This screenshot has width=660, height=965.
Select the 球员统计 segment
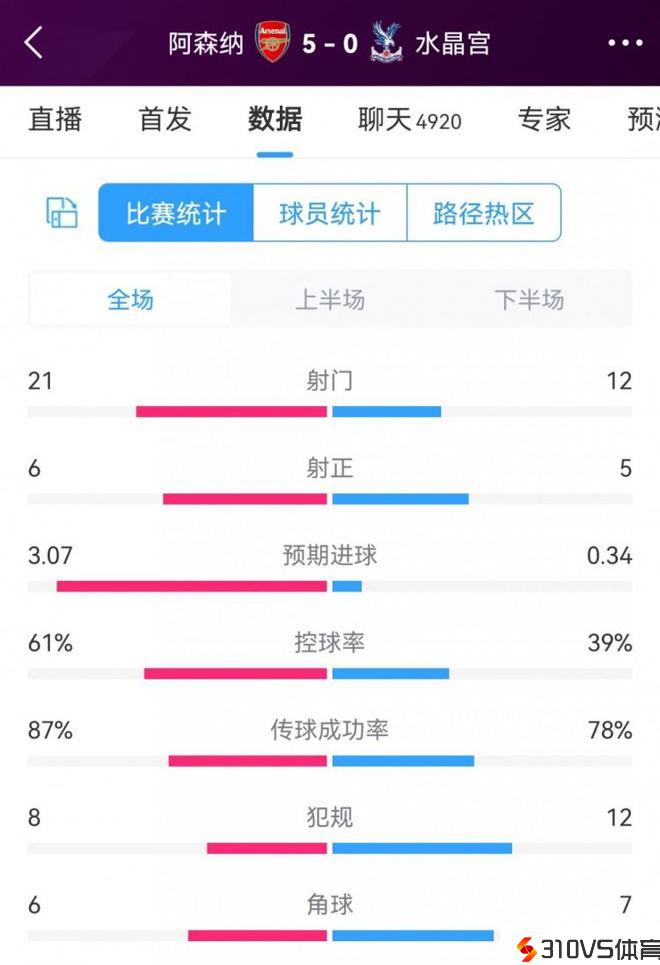coord(330,213)
